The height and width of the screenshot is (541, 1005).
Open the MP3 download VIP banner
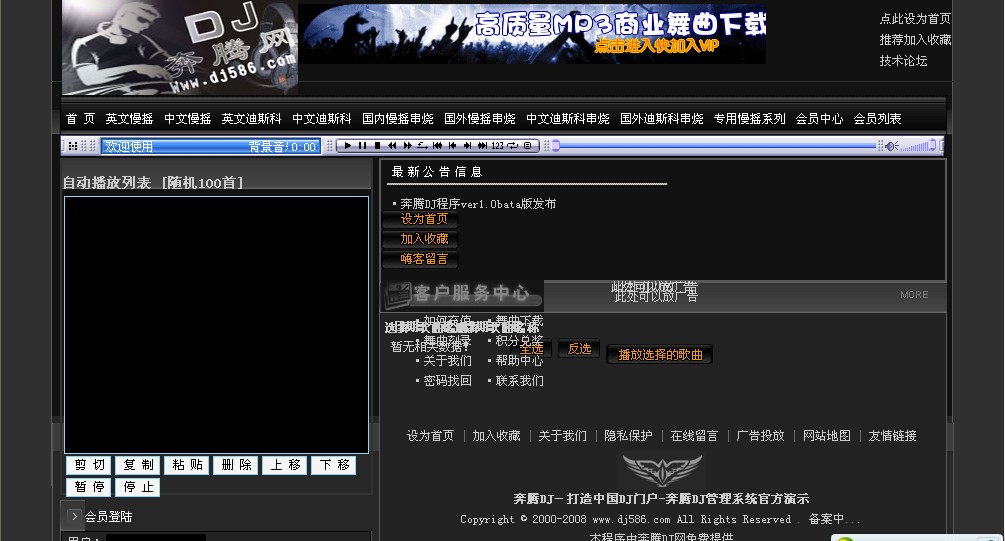tap(532, 34)
